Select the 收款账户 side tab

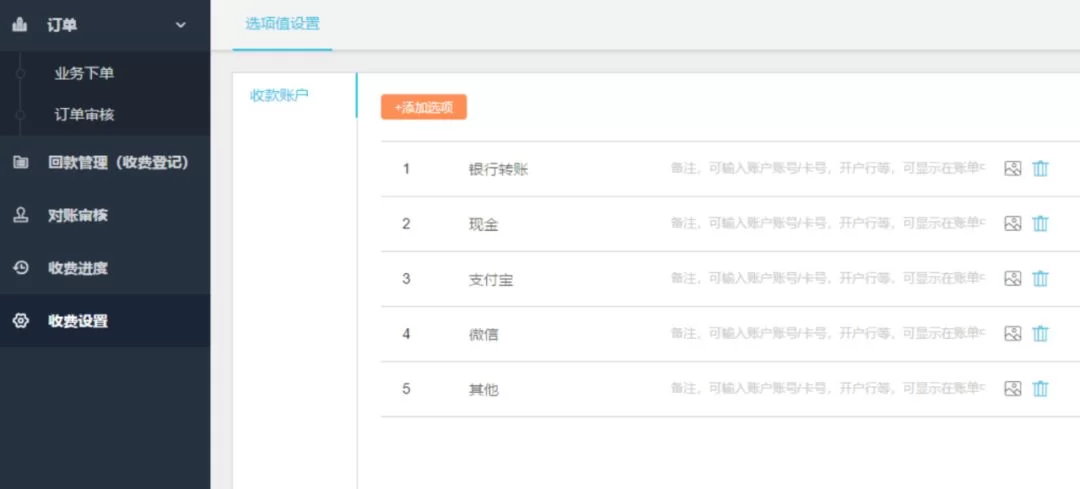point(279,96)
